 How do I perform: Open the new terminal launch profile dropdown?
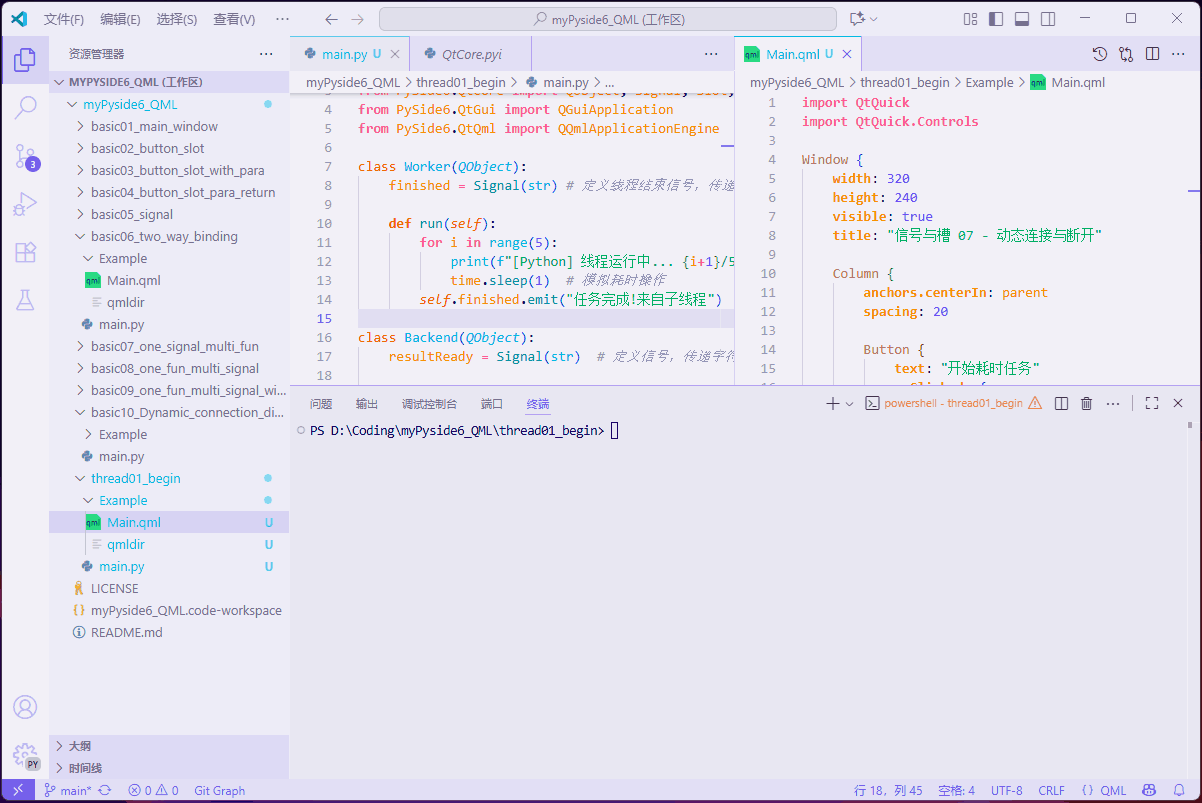coord(850,403)
